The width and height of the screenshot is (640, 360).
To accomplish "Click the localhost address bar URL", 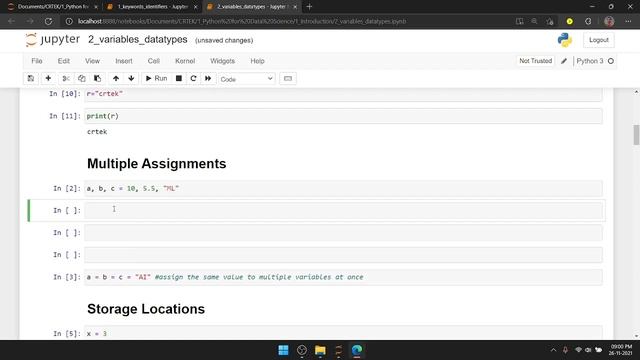I will pyautogui.click(x=242, y=21).
